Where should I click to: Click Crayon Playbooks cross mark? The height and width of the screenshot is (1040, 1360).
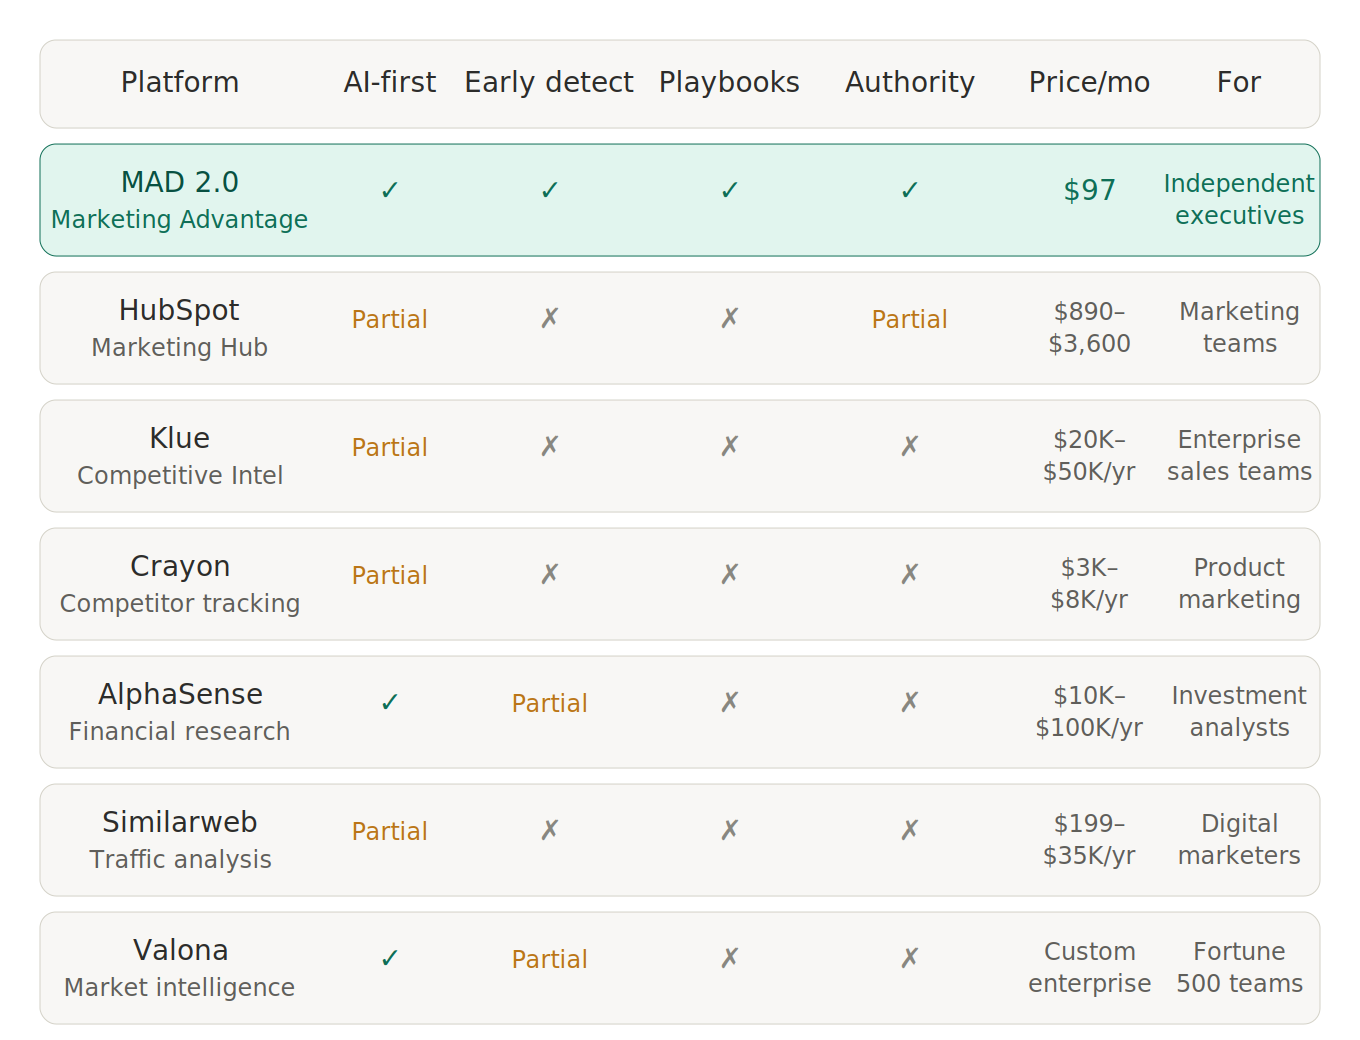coord(730,574)
